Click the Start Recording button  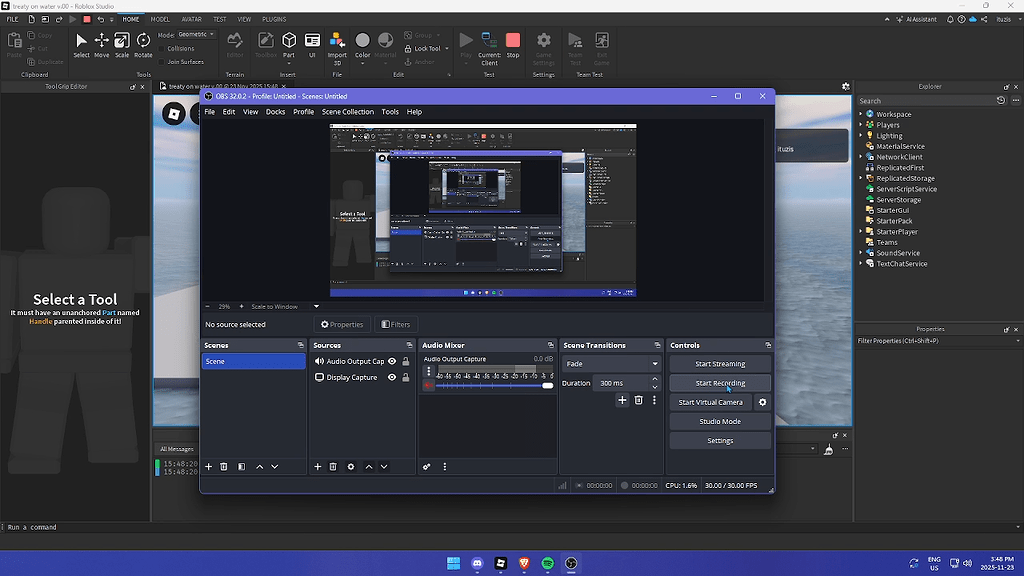720,383
